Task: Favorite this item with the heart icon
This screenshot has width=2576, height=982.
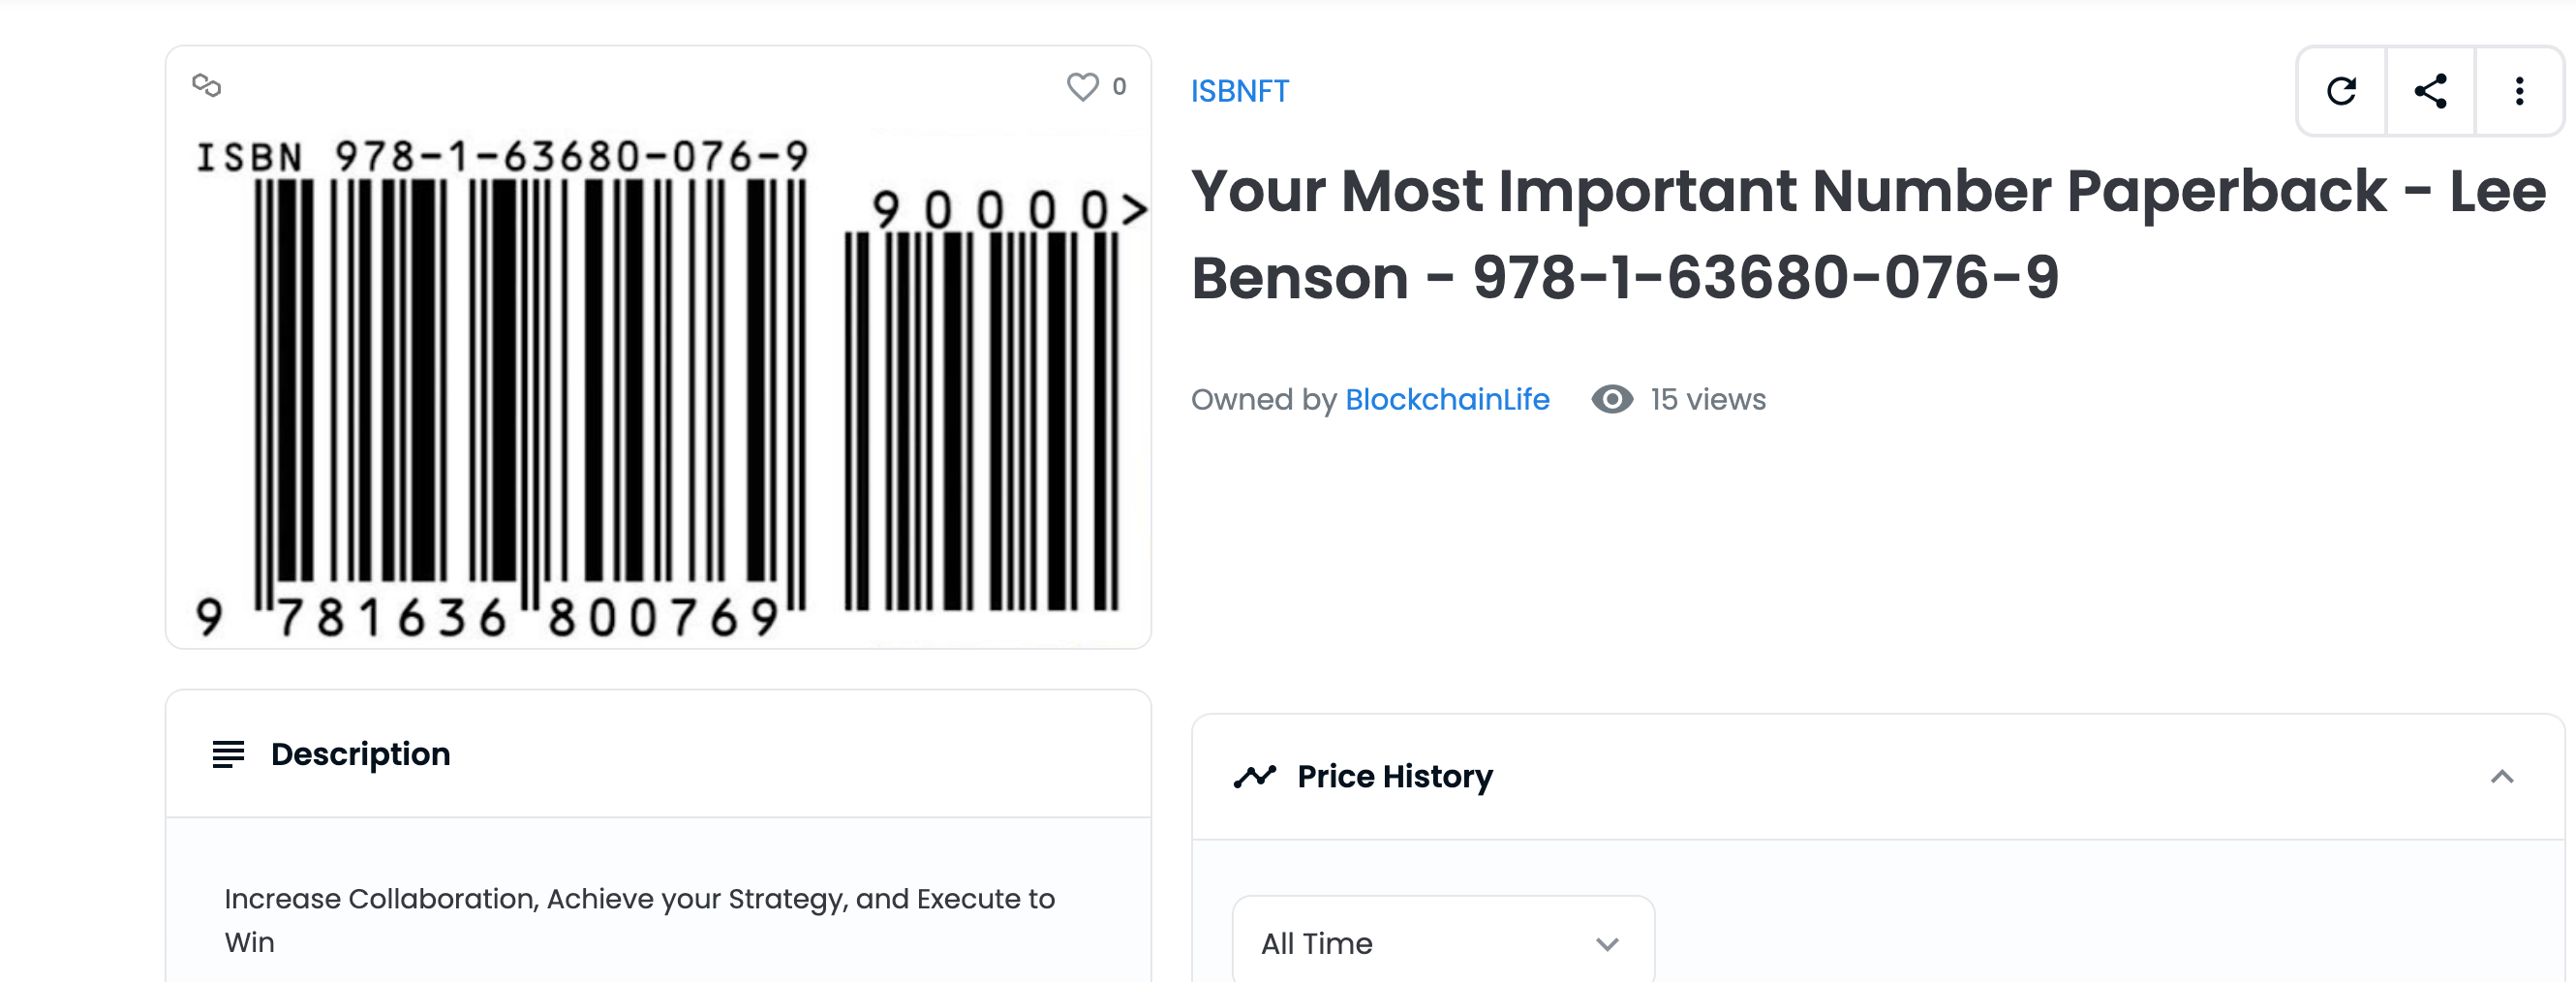Action: pos(1082,87)
